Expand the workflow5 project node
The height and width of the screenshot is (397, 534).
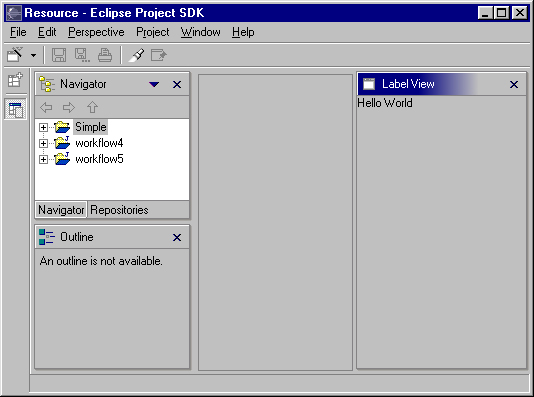click(43, 159)
